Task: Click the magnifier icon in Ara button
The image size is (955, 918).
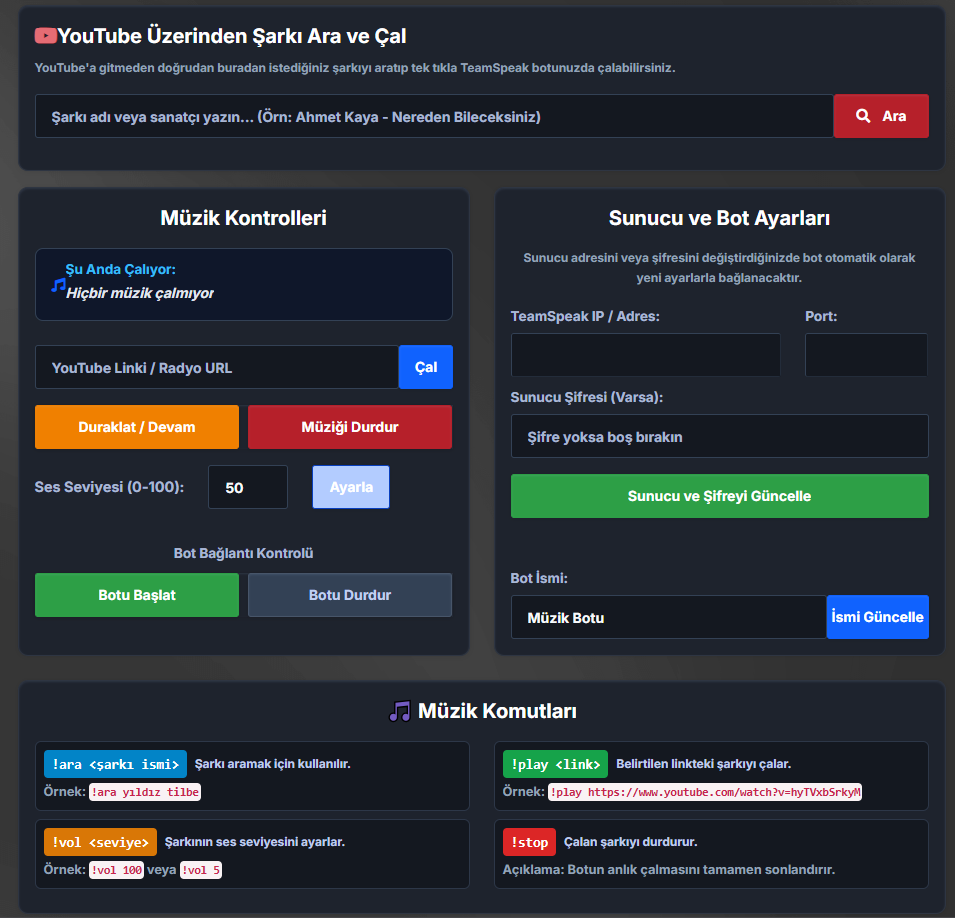Action: [x=863, y=116]
